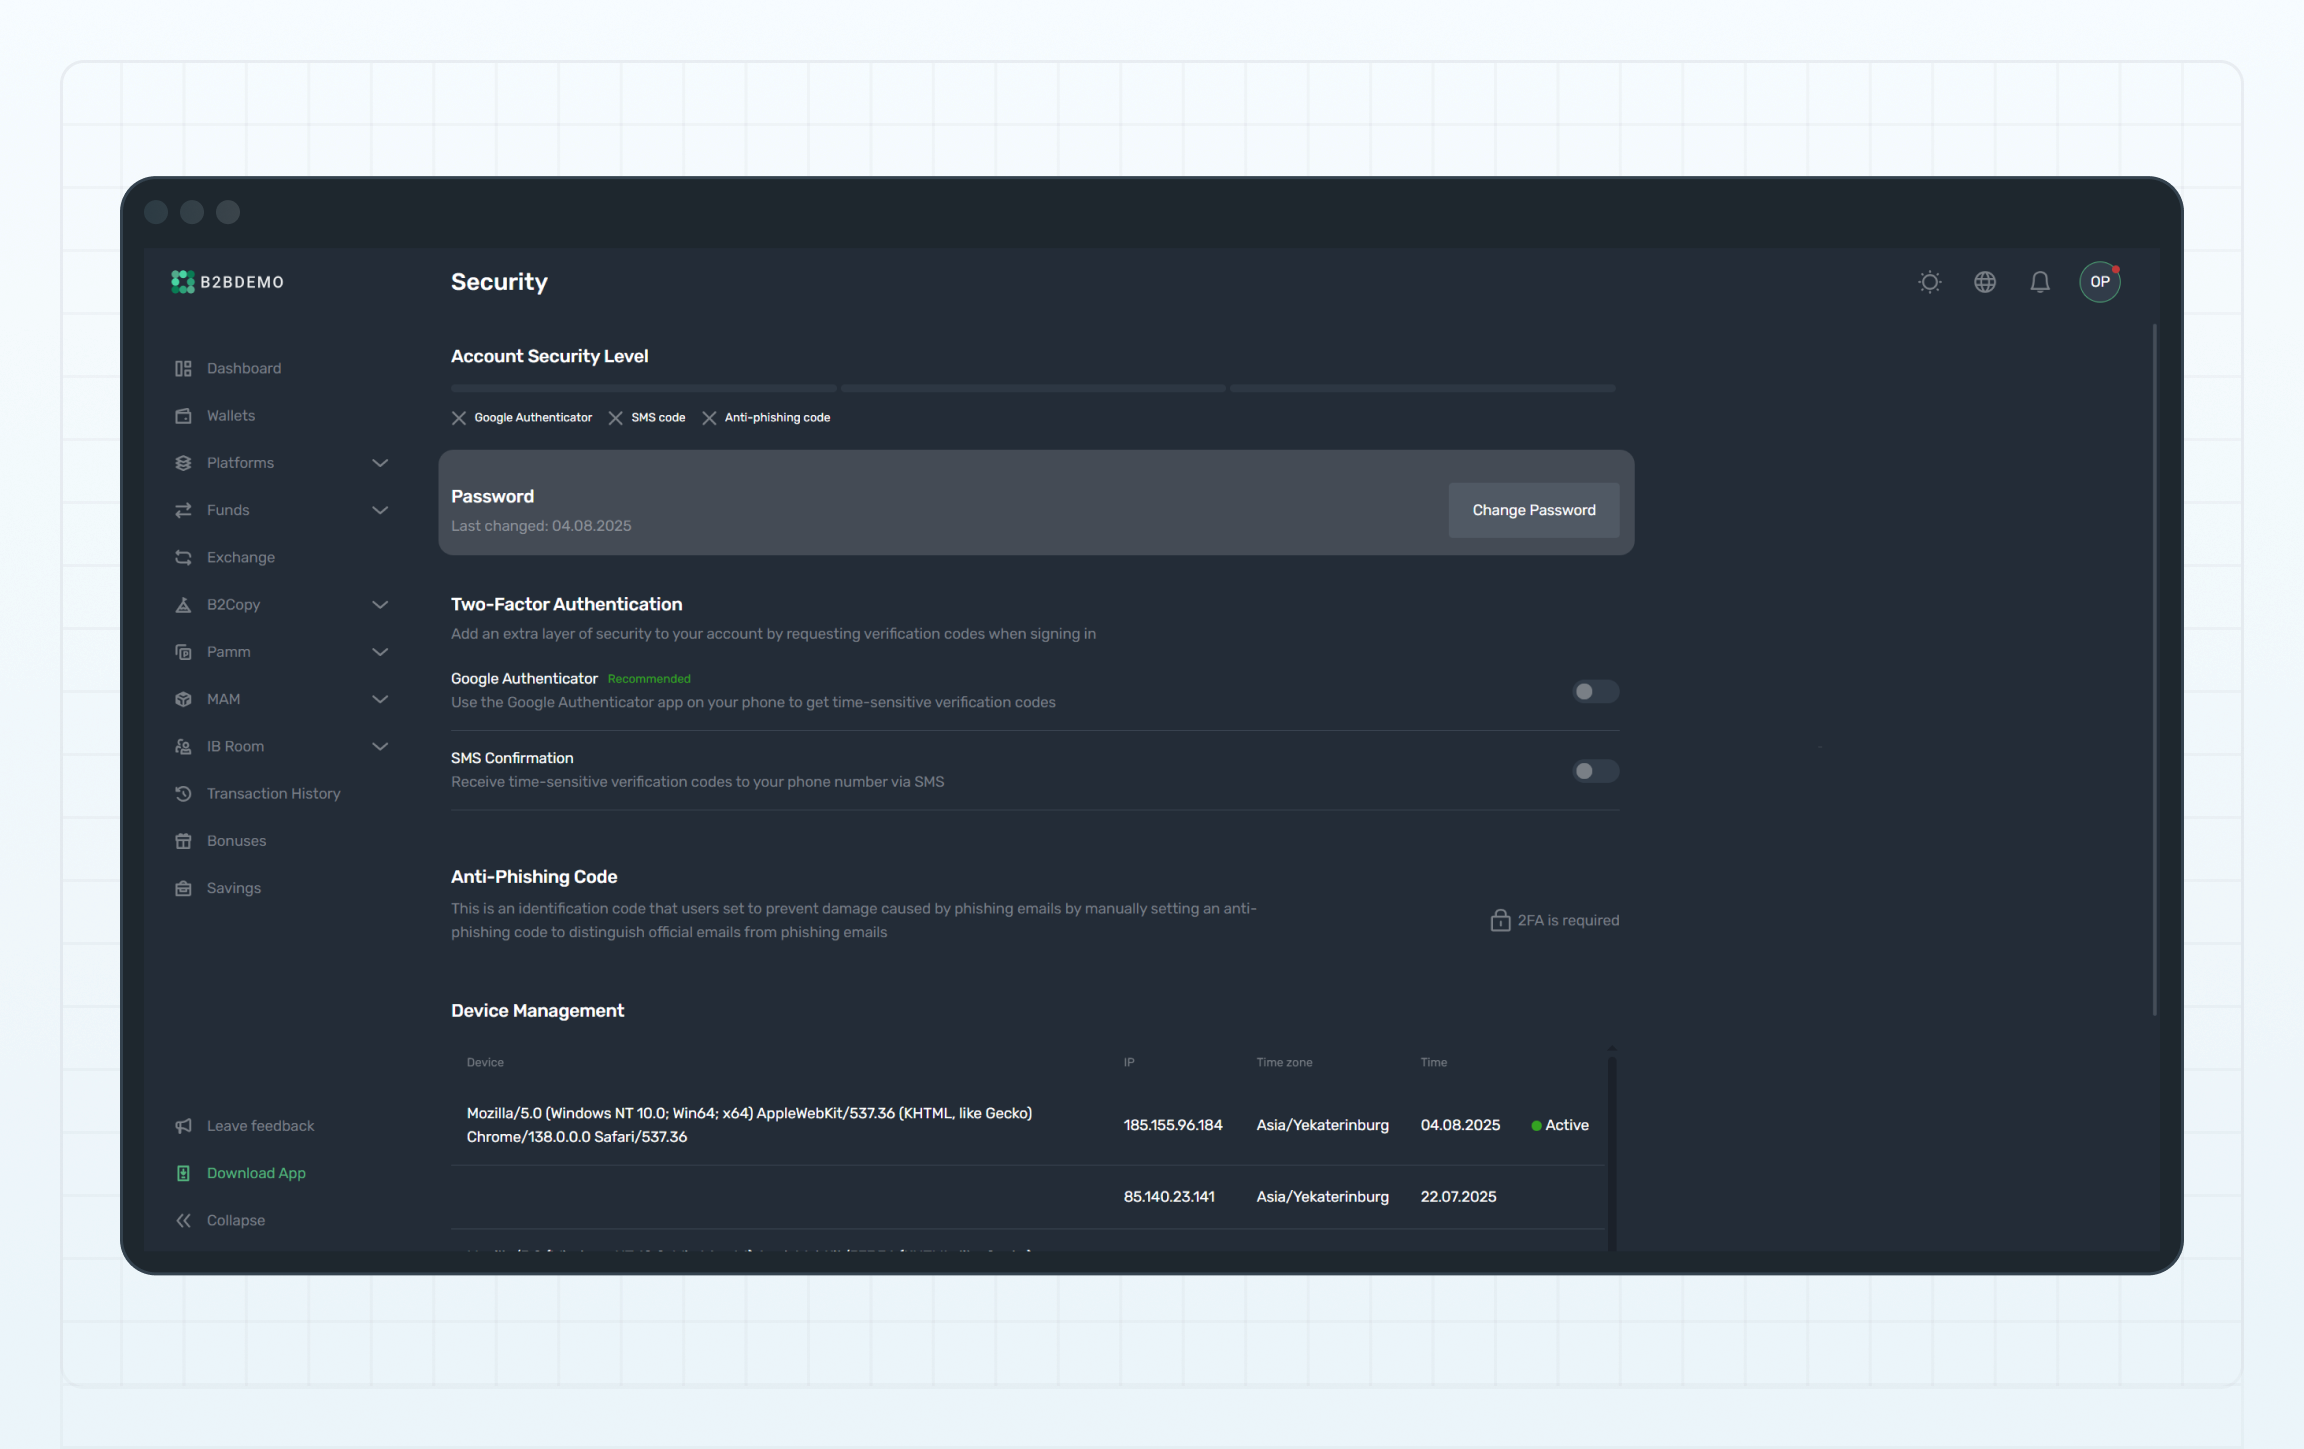2304x1449 pixels.
Task: Open Transaction History page
Action: pos(273,793)
